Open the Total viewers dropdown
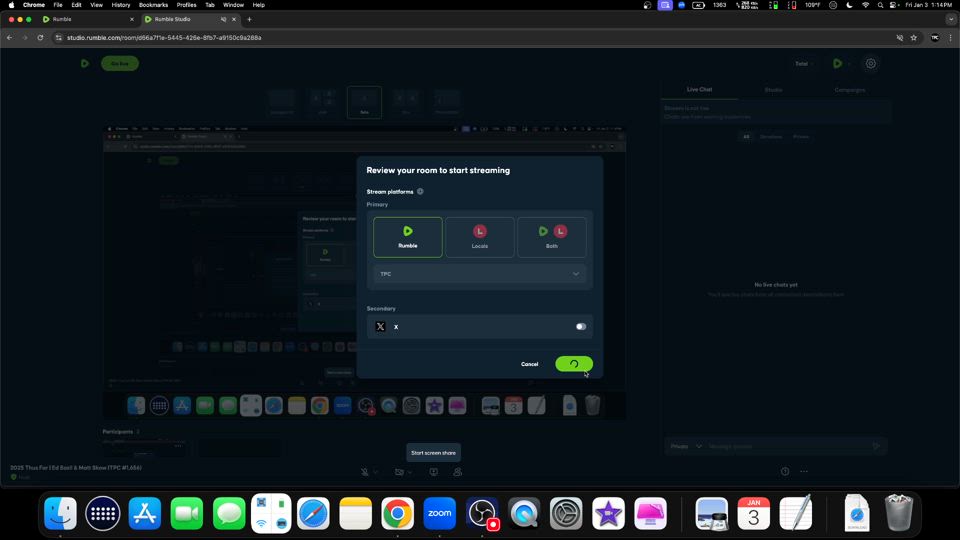 (804, 64)
